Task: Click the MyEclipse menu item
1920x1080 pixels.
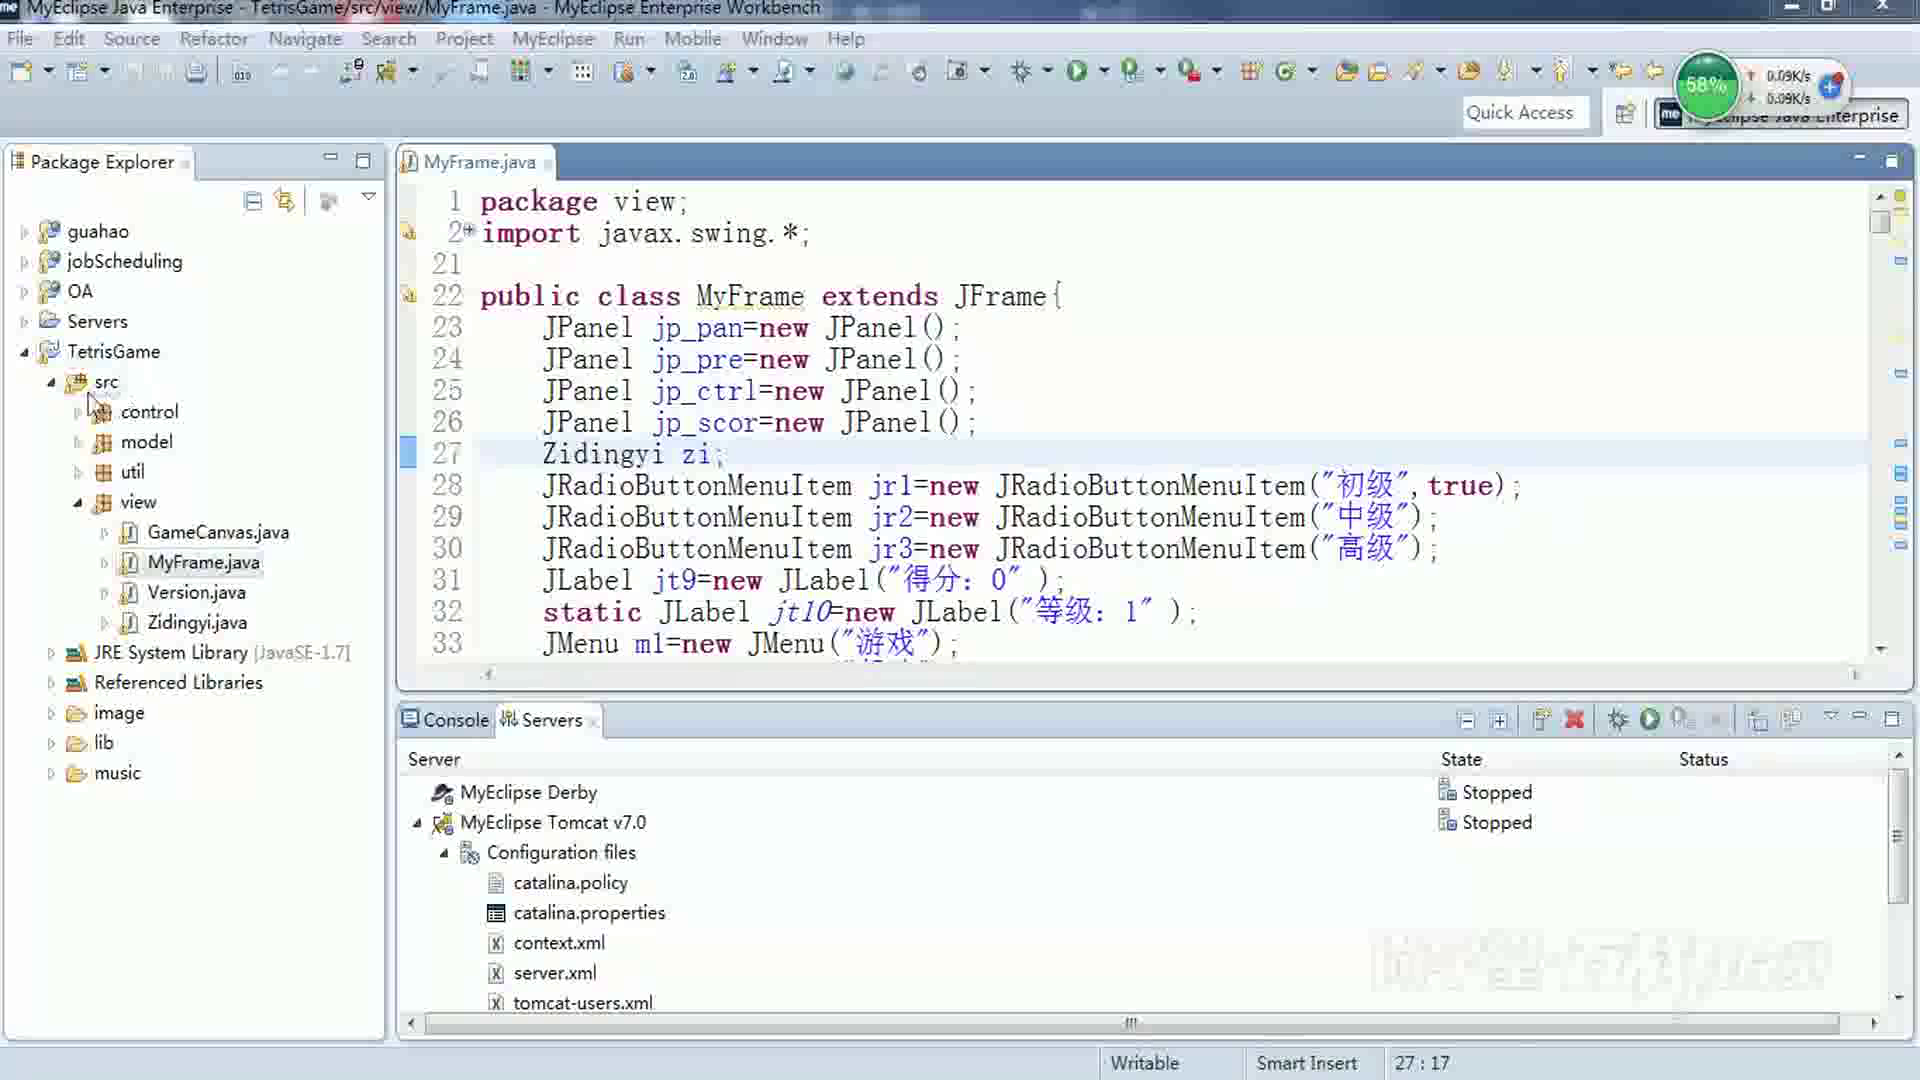Action: (553, 38)
